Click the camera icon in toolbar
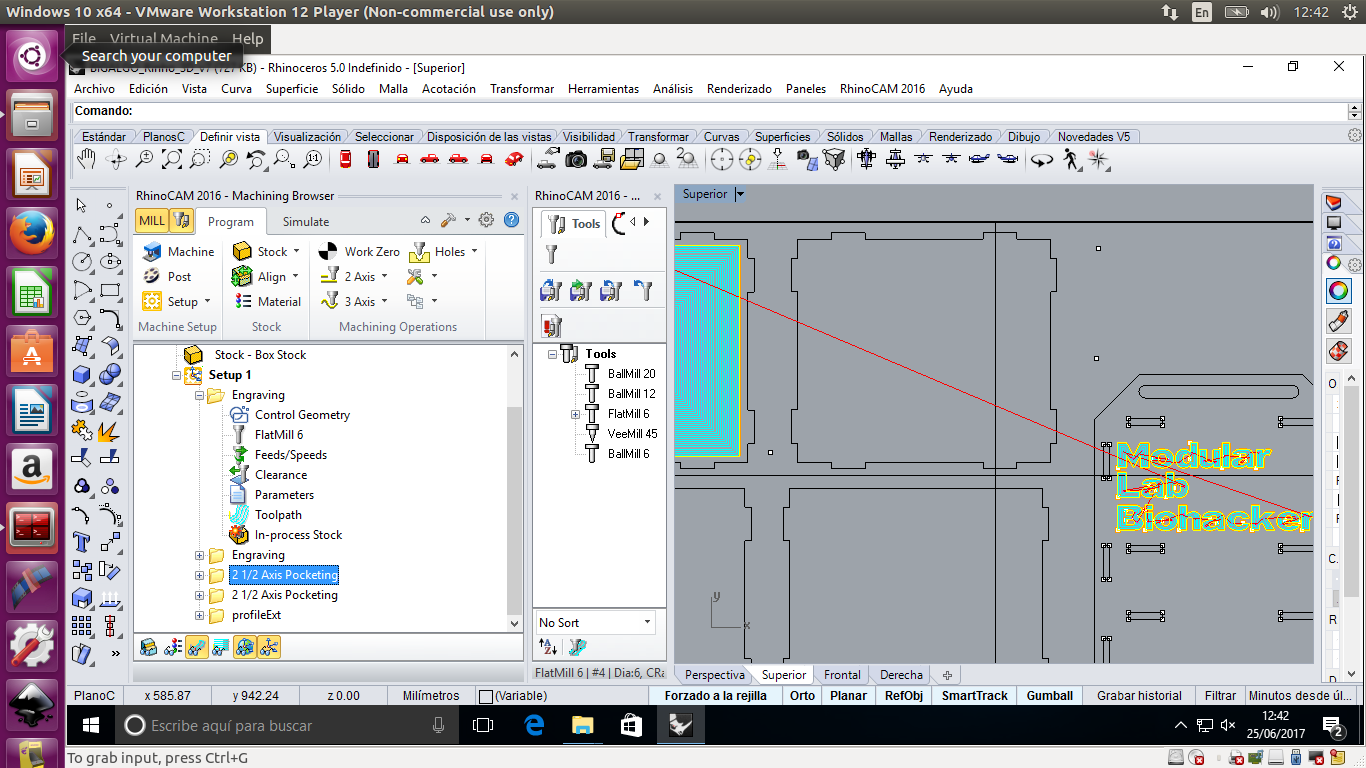This screenshot has width=1366, height=768. pyautogui.click(x=576, y=159)
